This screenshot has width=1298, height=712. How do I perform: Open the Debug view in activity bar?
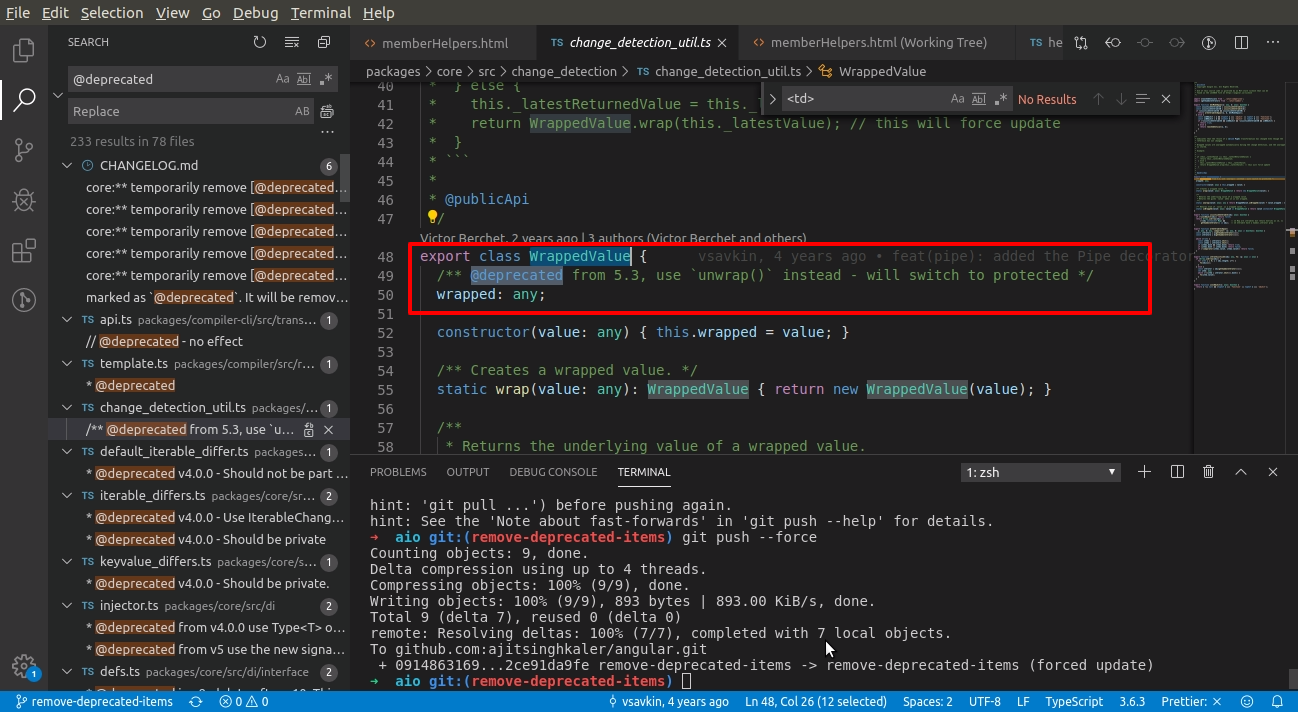(x=24, y=200)
